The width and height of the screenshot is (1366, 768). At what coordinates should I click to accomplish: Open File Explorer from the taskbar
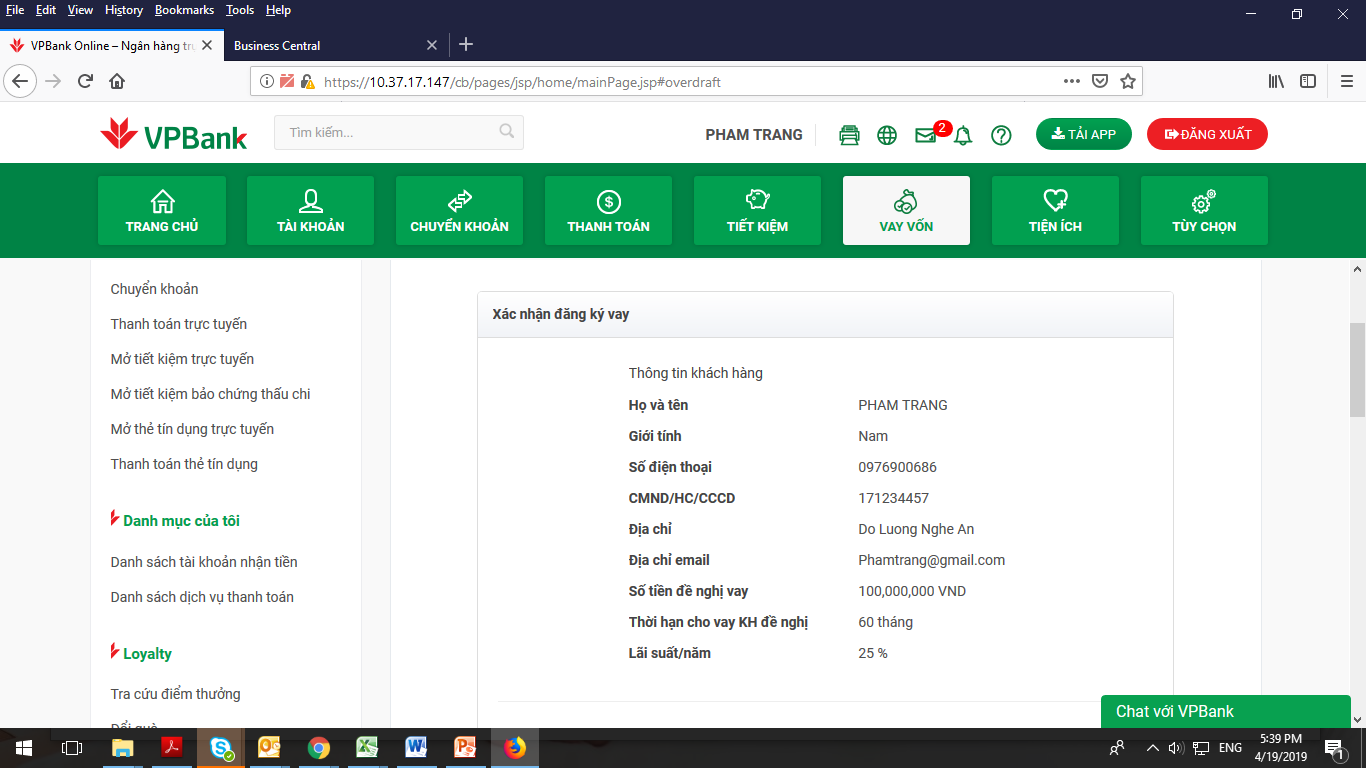(123, 748)
